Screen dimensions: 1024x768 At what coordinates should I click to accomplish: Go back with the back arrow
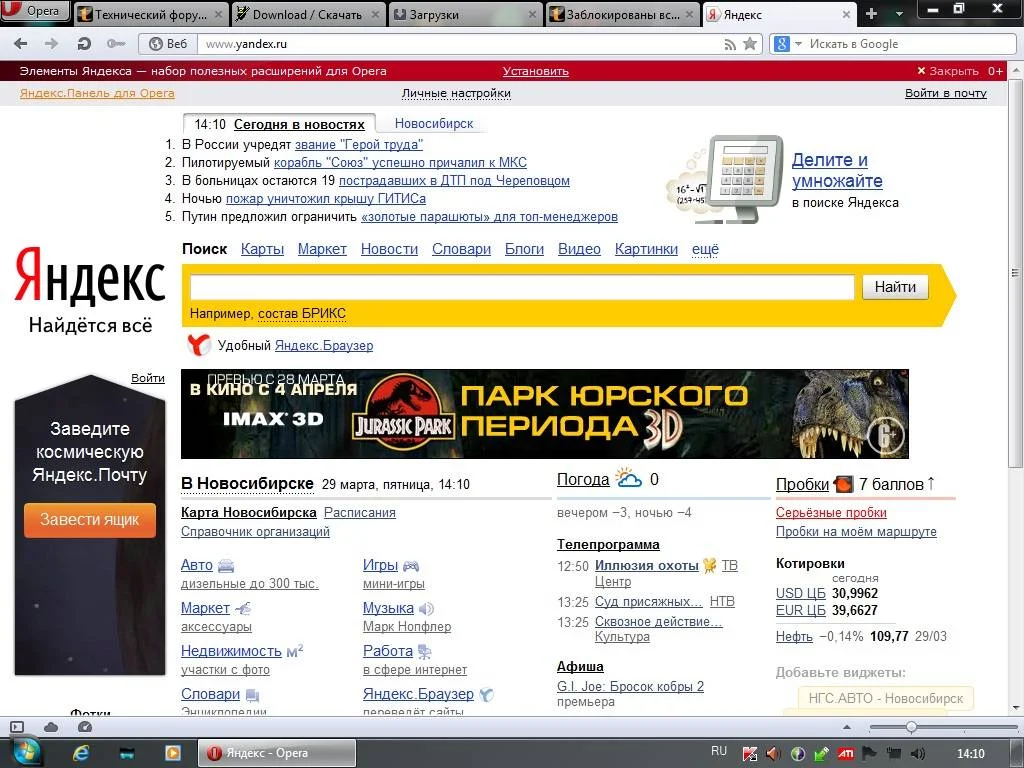tap(20, 44)
